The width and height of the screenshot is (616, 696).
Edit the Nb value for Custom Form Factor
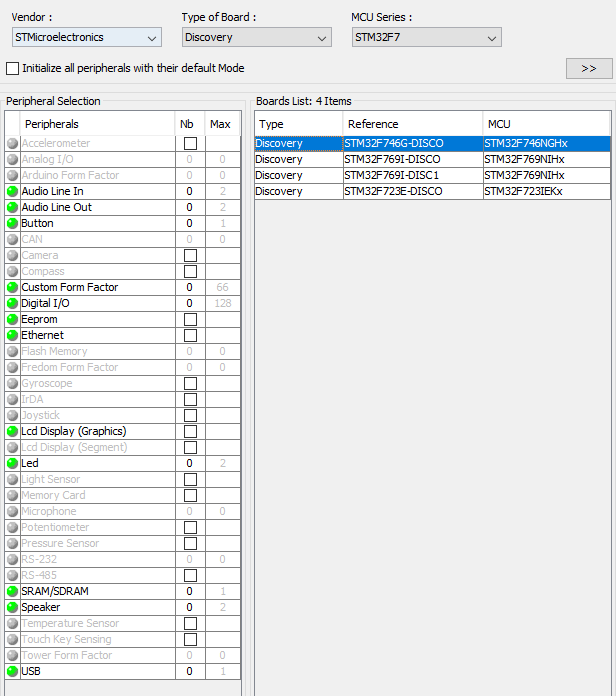coord(190,287)
